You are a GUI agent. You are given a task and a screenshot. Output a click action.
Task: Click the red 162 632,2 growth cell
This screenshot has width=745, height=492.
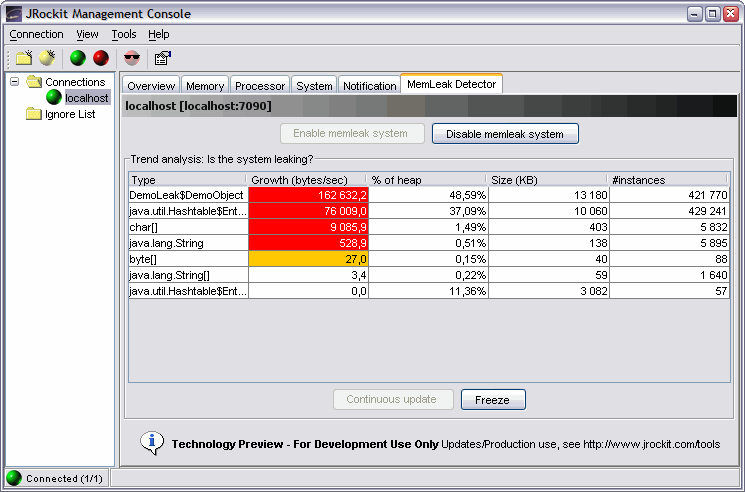pyautogui.click(x=308, y=195)
